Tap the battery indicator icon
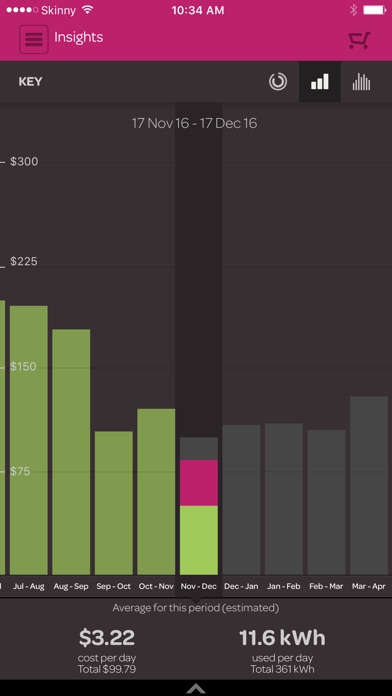The image size is (392, 696). 374,10
